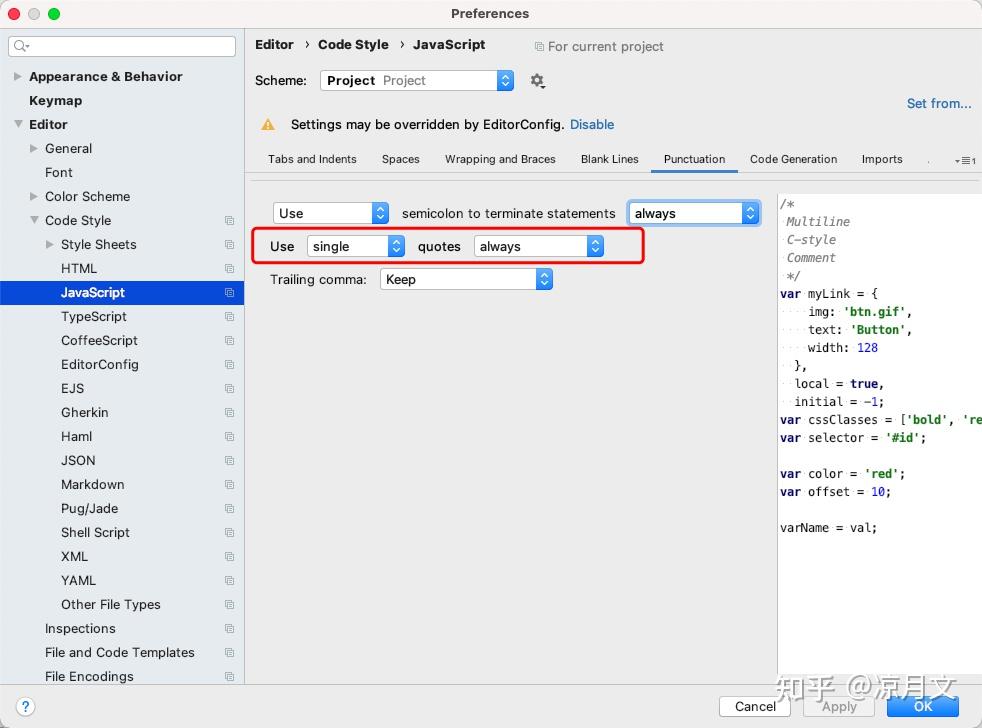This screenshot has height=728, width=982.
Task: Click the help question mark button
Action: coord(26,706)
